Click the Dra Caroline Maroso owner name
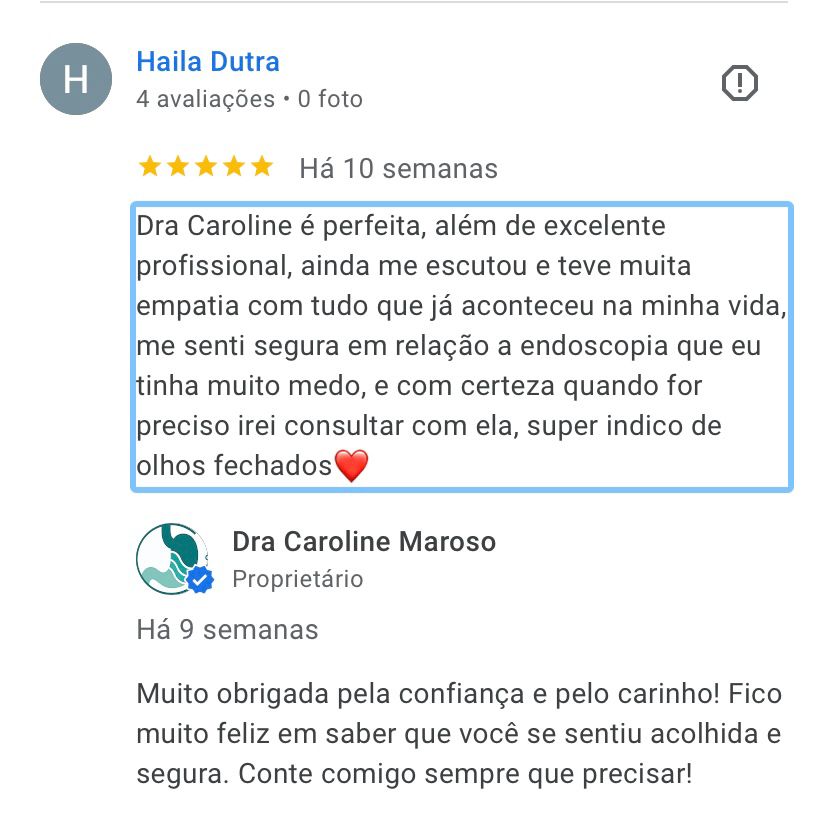 tap(364, 542)
